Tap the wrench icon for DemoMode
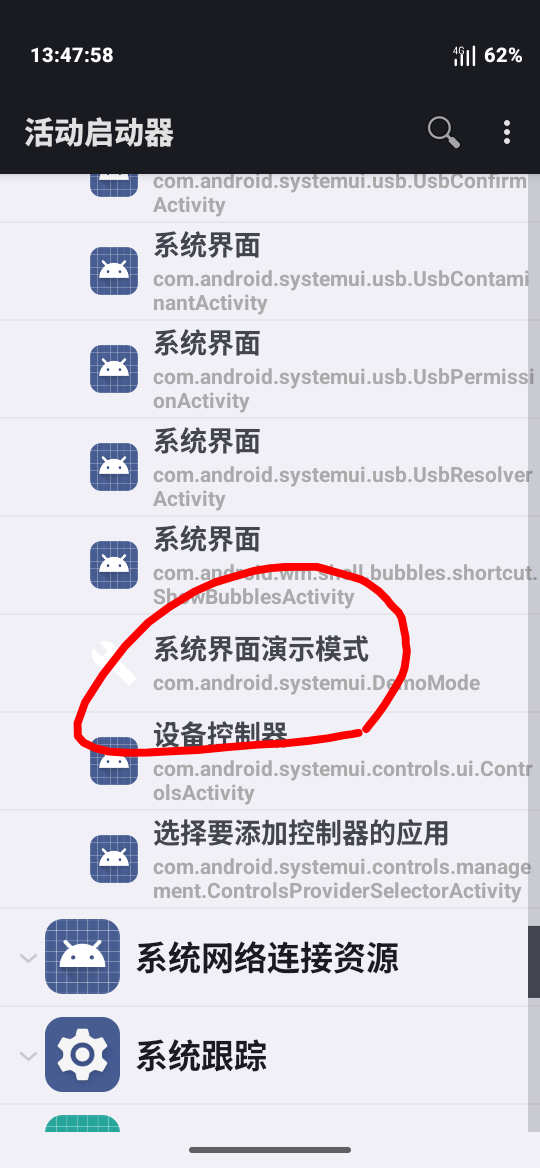The width and height of the screenshot is (540, 1168). (x=114, y=663)
